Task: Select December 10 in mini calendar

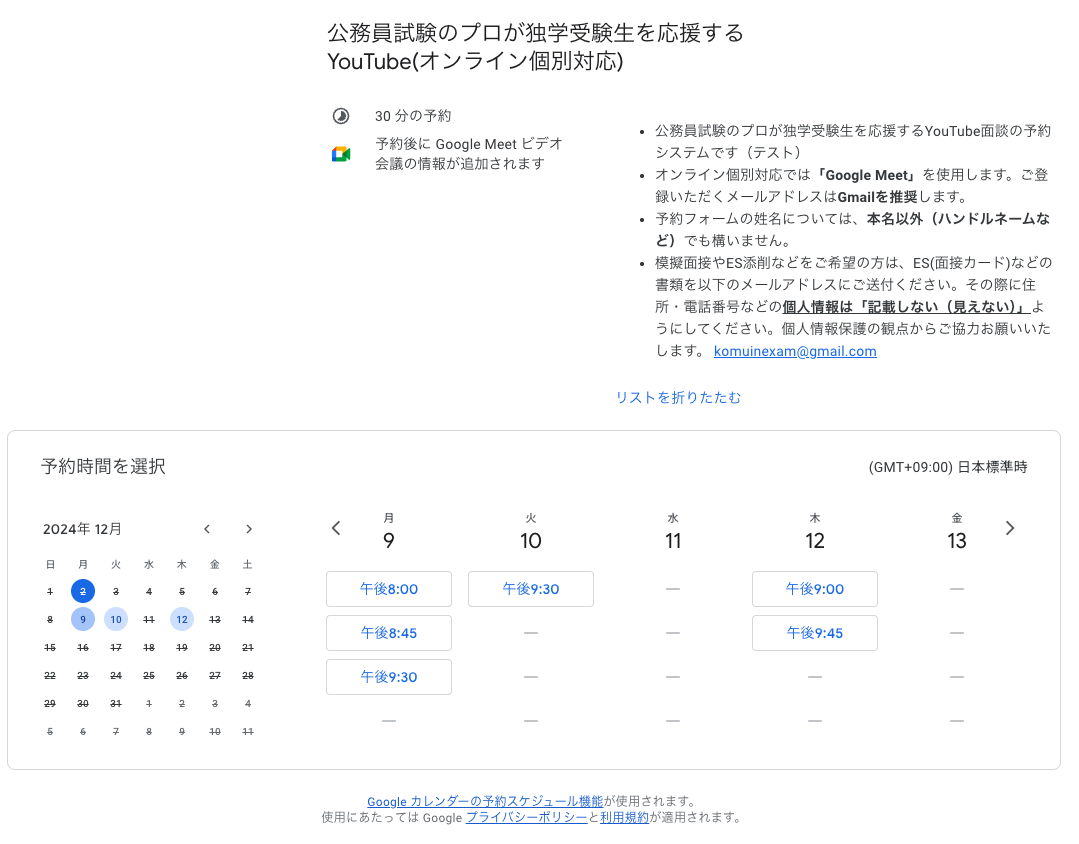Action: [x=116, y=620]
